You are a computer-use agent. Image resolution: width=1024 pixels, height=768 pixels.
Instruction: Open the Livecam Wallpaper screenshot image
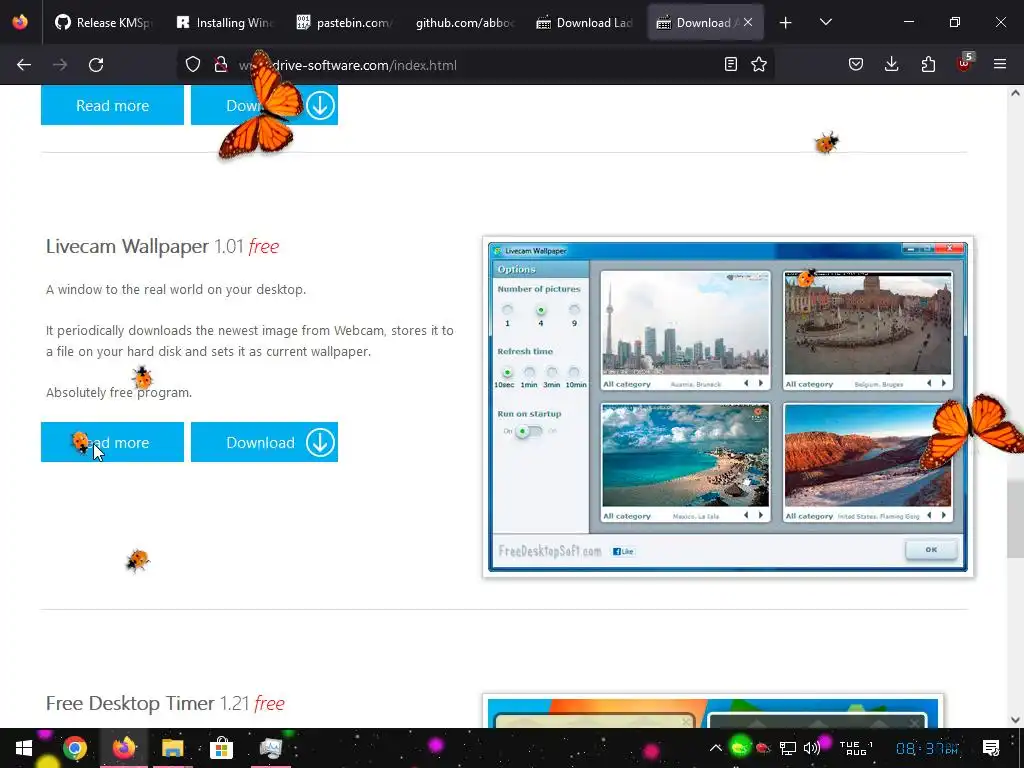coord(728,407)
